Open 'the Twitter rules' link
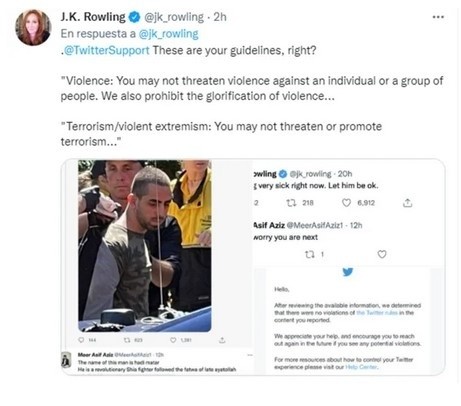 [x=377, y=313]
